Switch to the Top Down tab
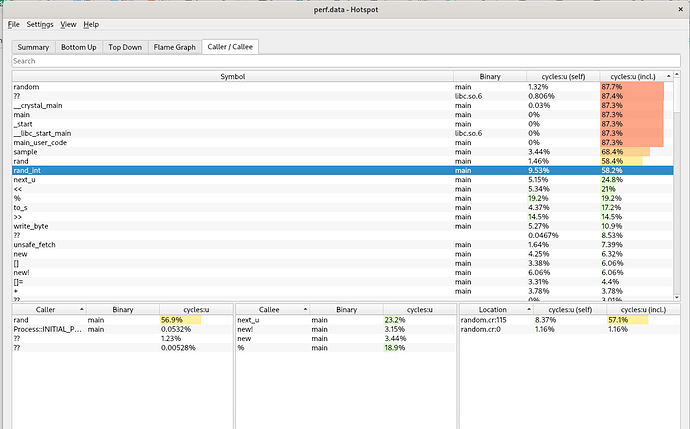Image resolution: width=690 pixels, height=429 pixels. (125, 47)
